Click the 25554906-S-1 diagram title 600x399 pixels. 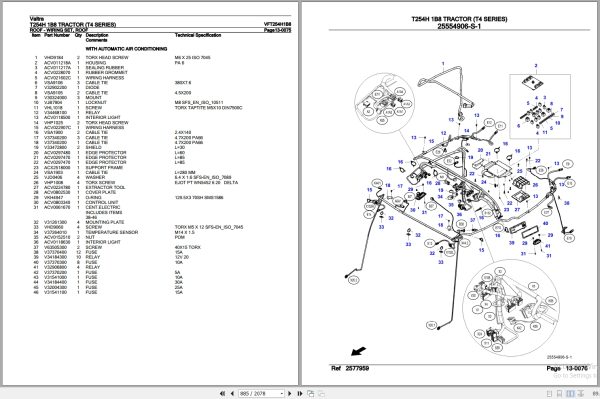click(459, 26)
